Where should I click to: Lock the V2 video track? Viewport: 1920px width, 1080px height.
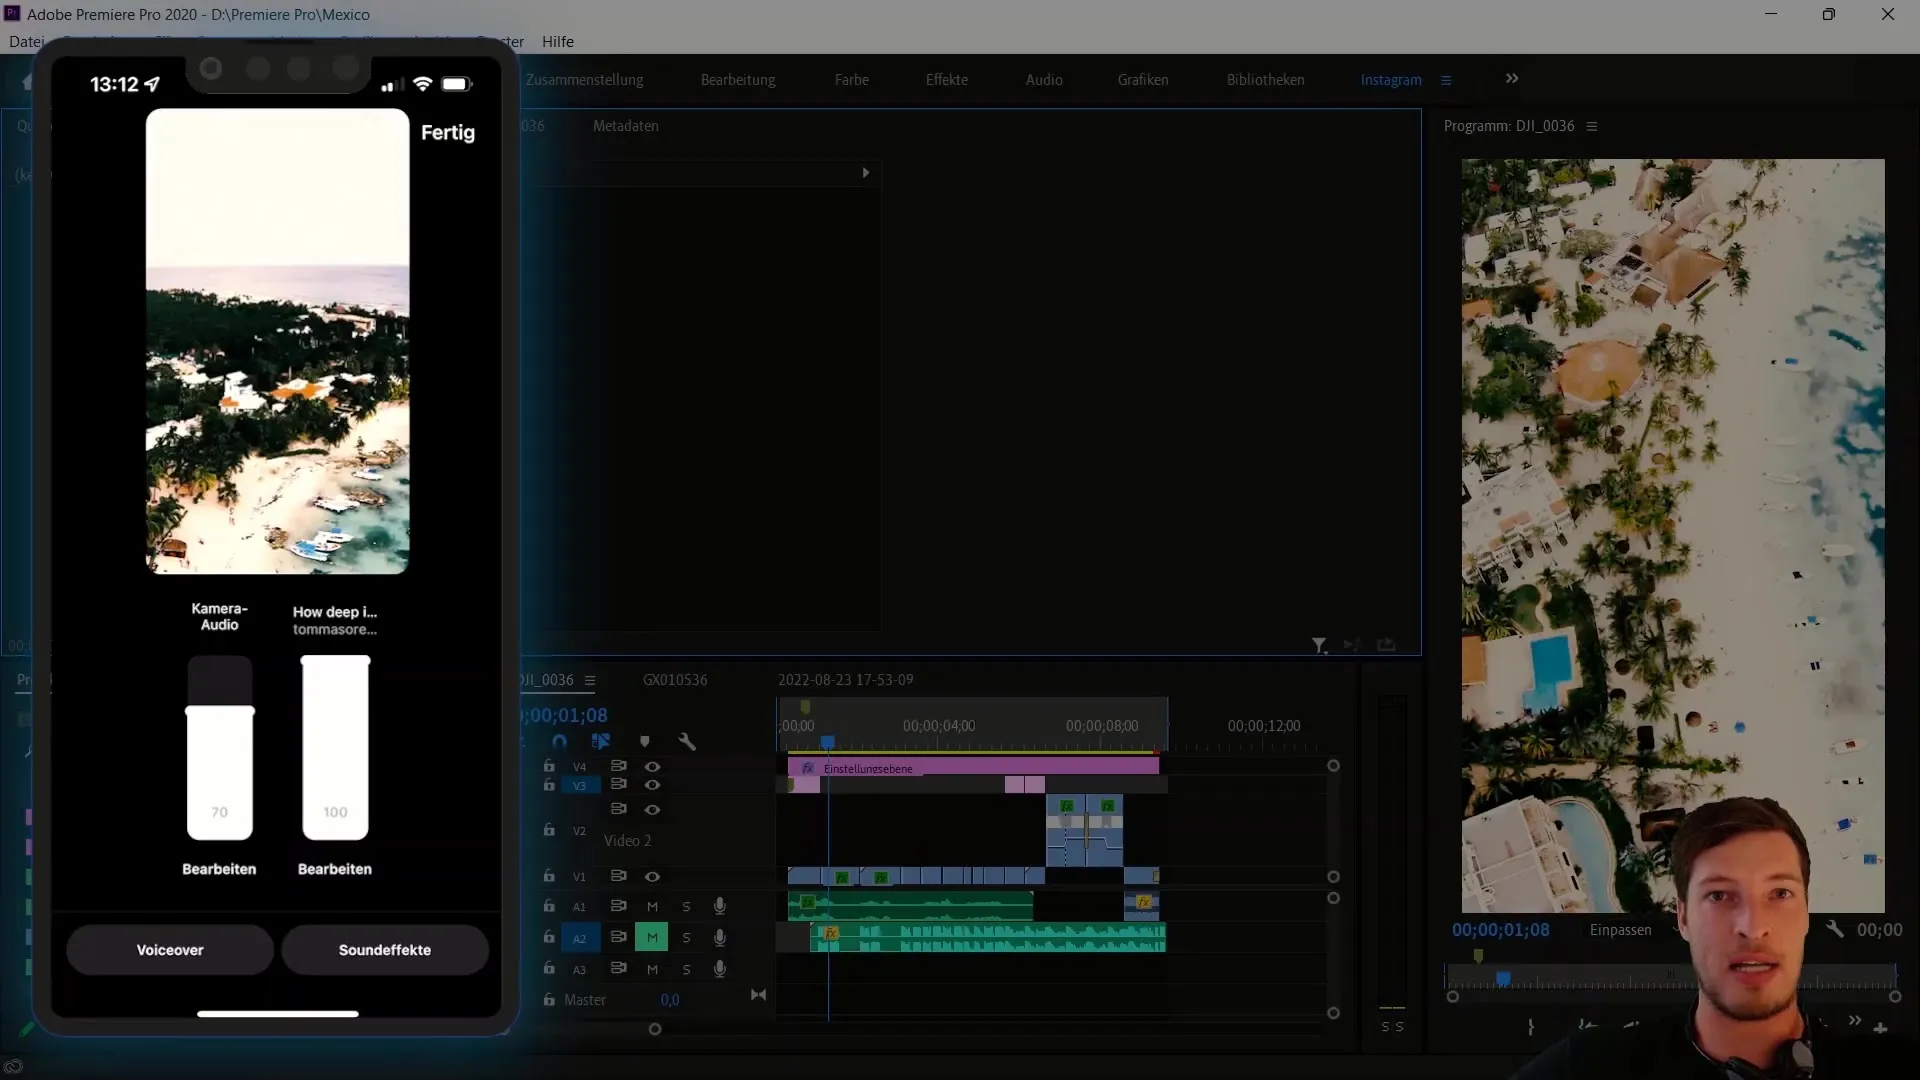pos(549,830)
